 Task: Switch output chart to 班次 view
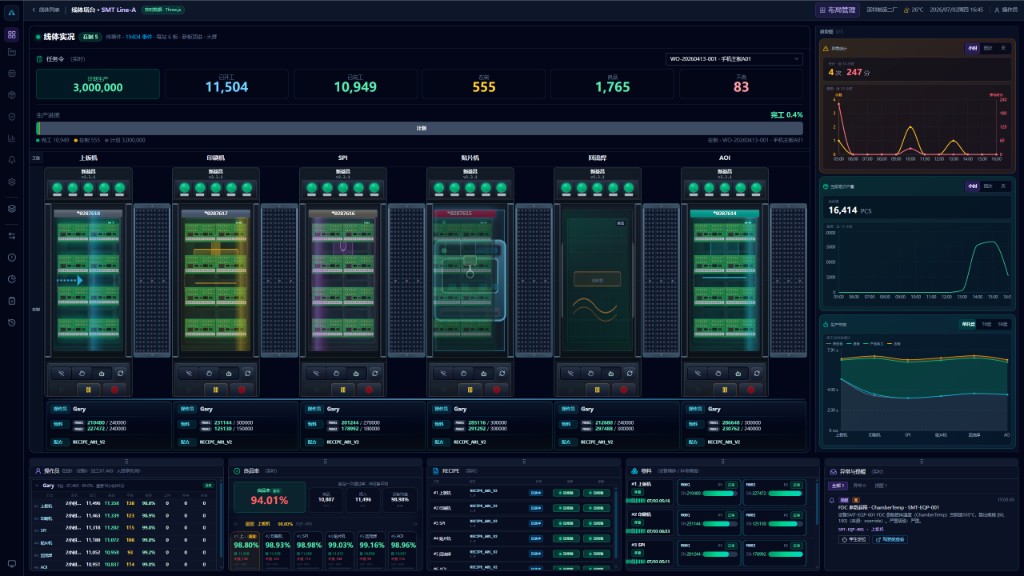(988, 186)
